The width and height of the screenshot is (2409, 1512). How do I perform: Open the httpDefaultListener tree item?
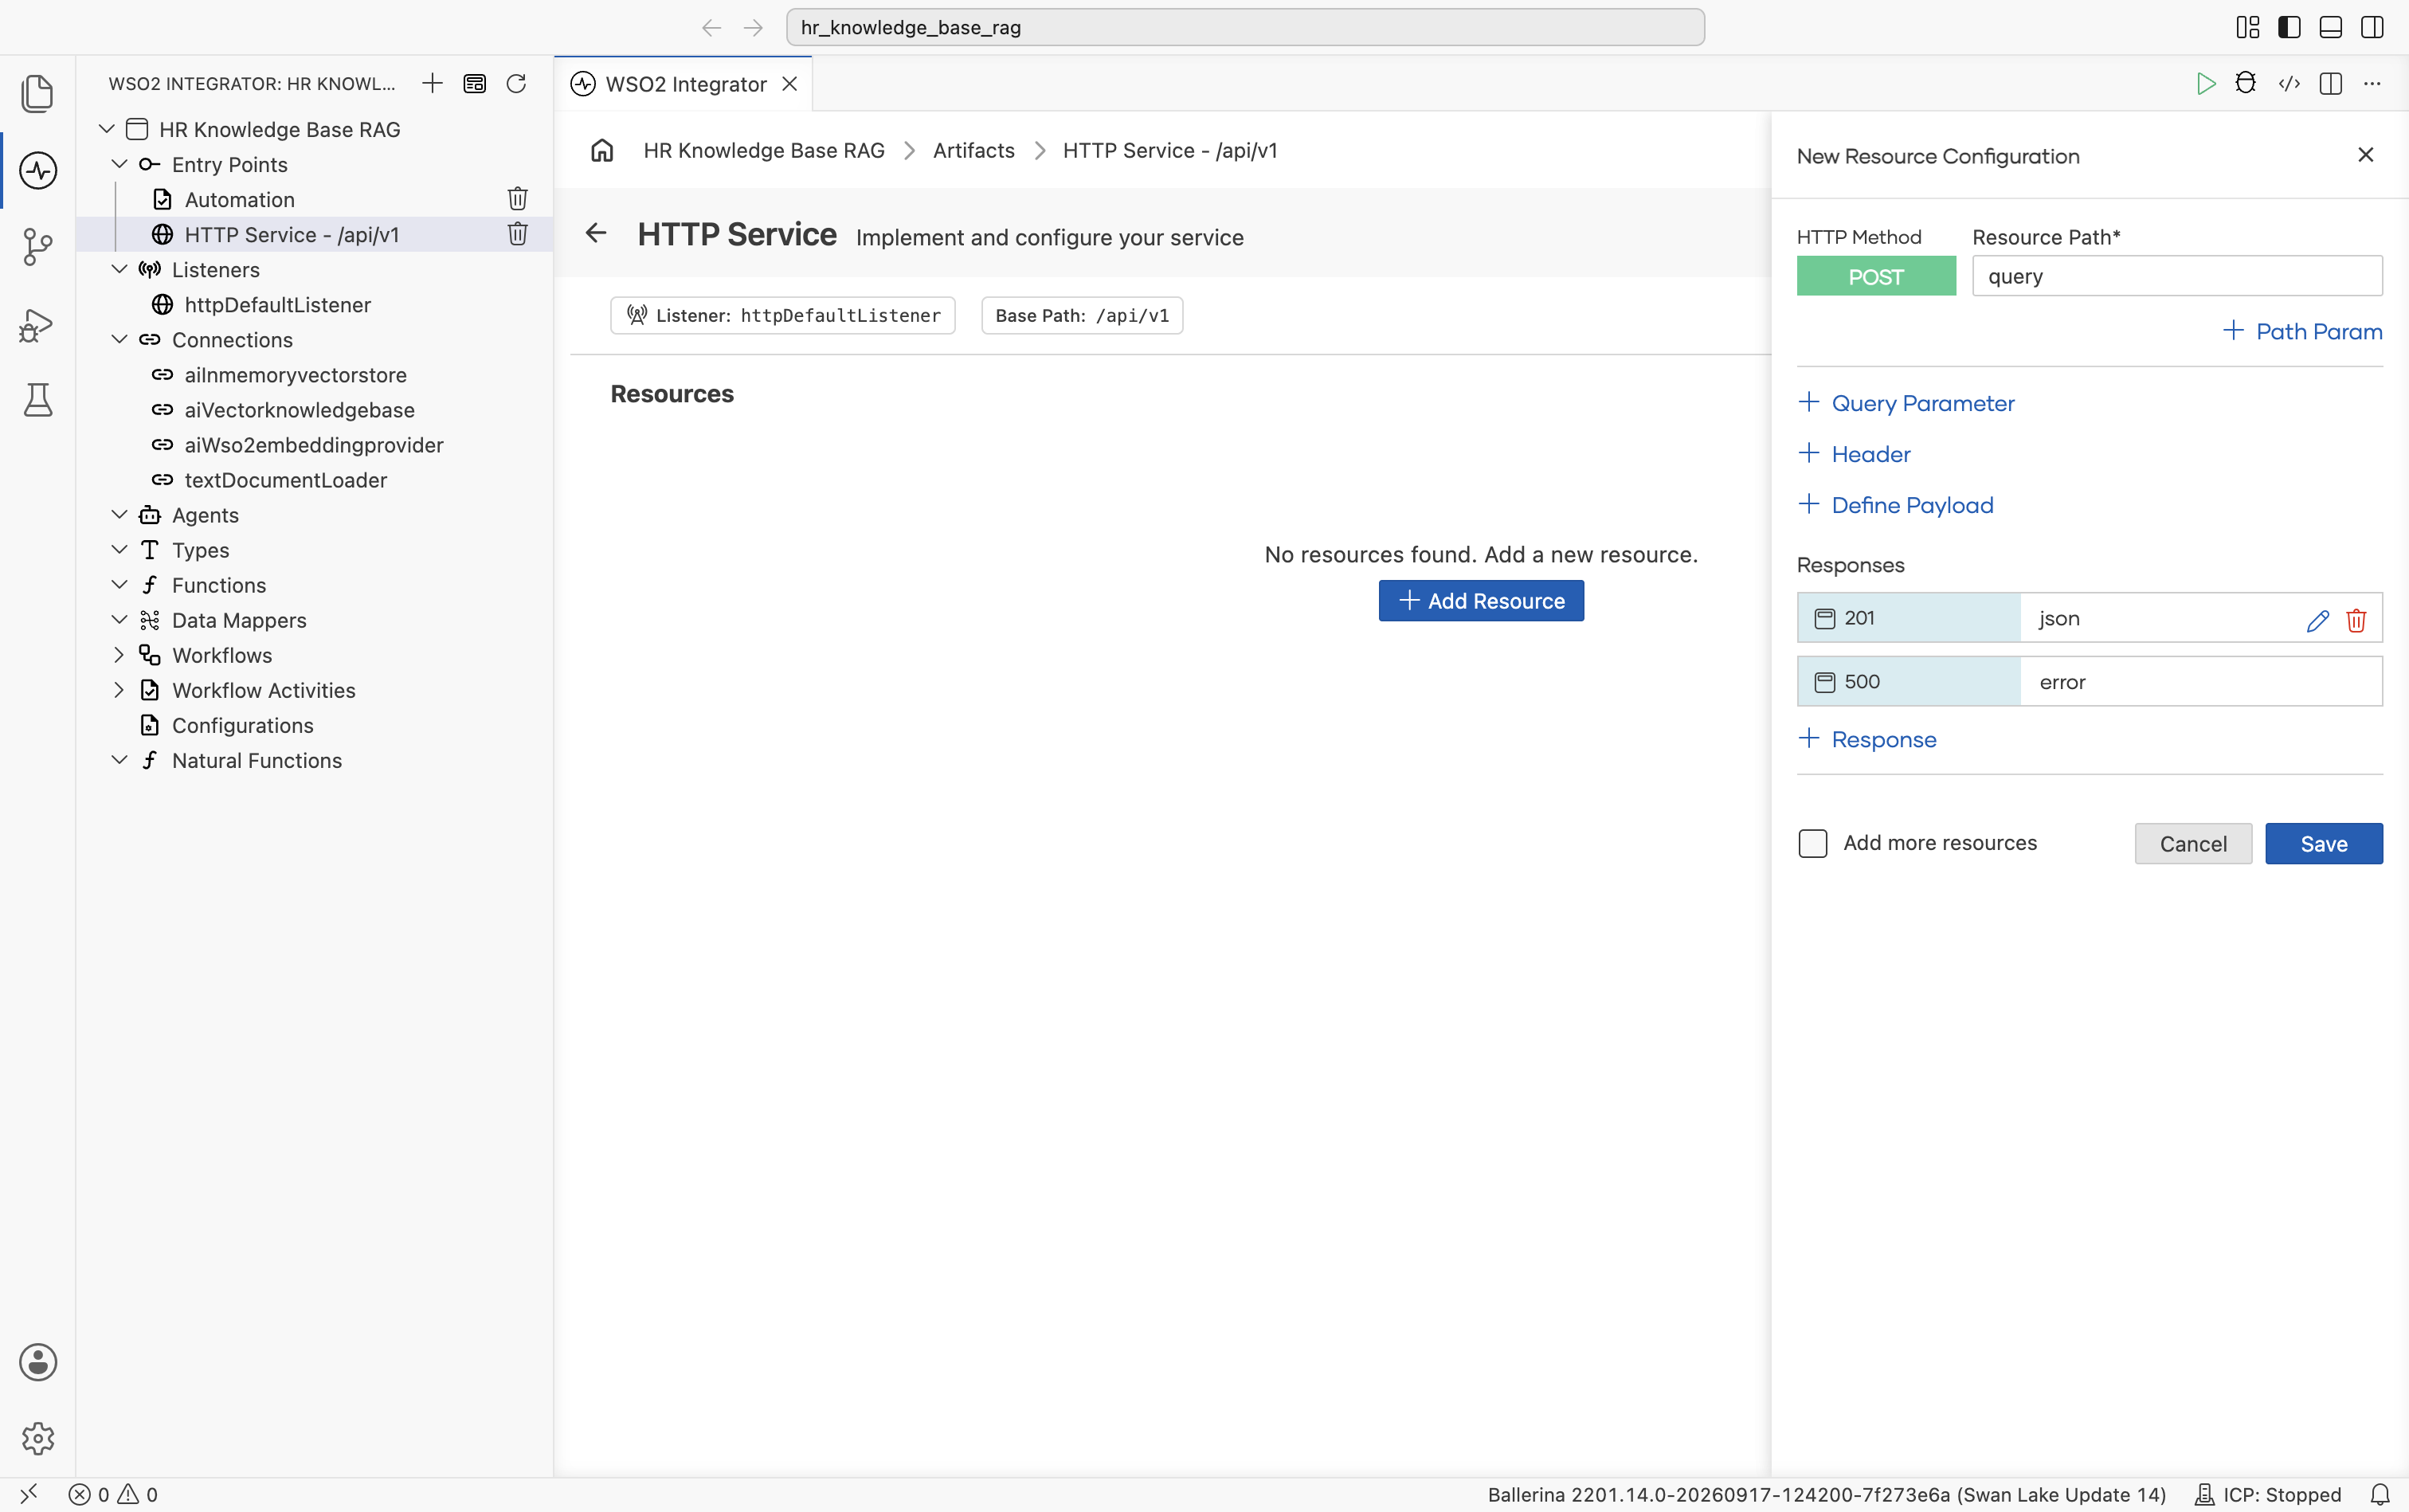click(277, 304)
